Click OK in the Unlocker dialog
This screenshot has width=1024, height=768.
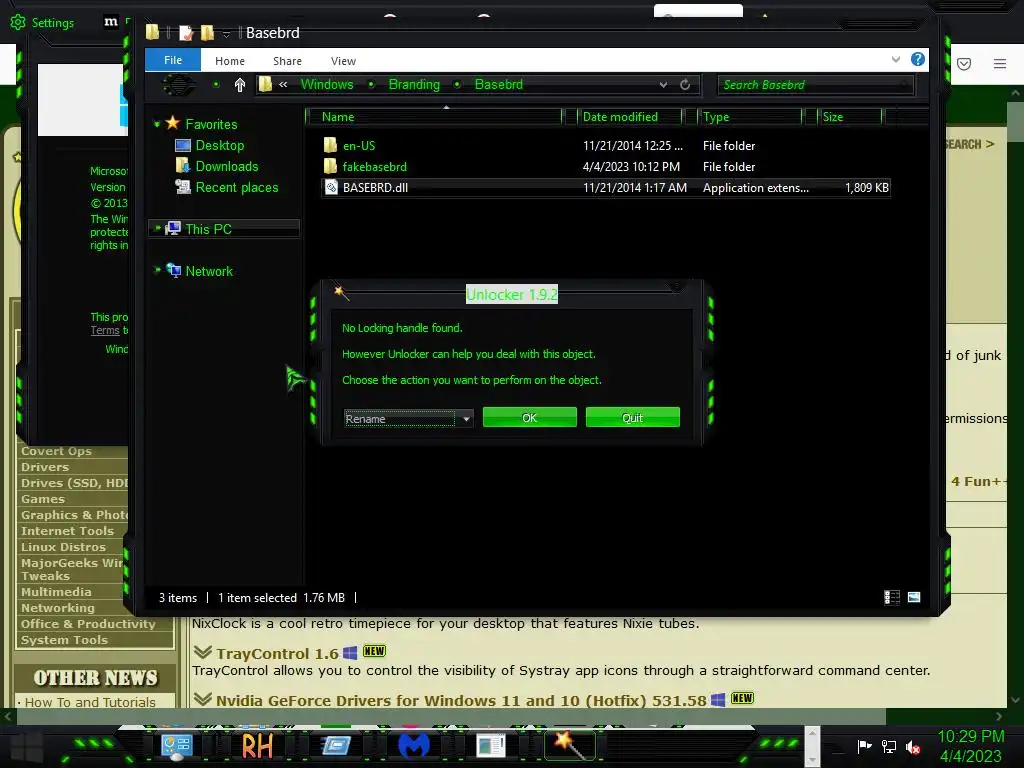[x=530, y=417]
